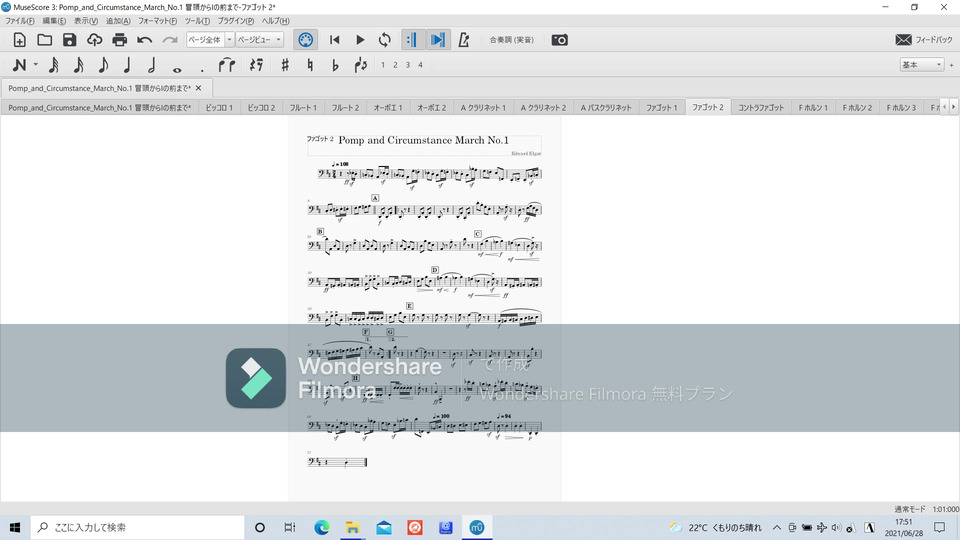Select the whole note duration
The width and height of the screenshot is (960, 540).
pos(177,68)
